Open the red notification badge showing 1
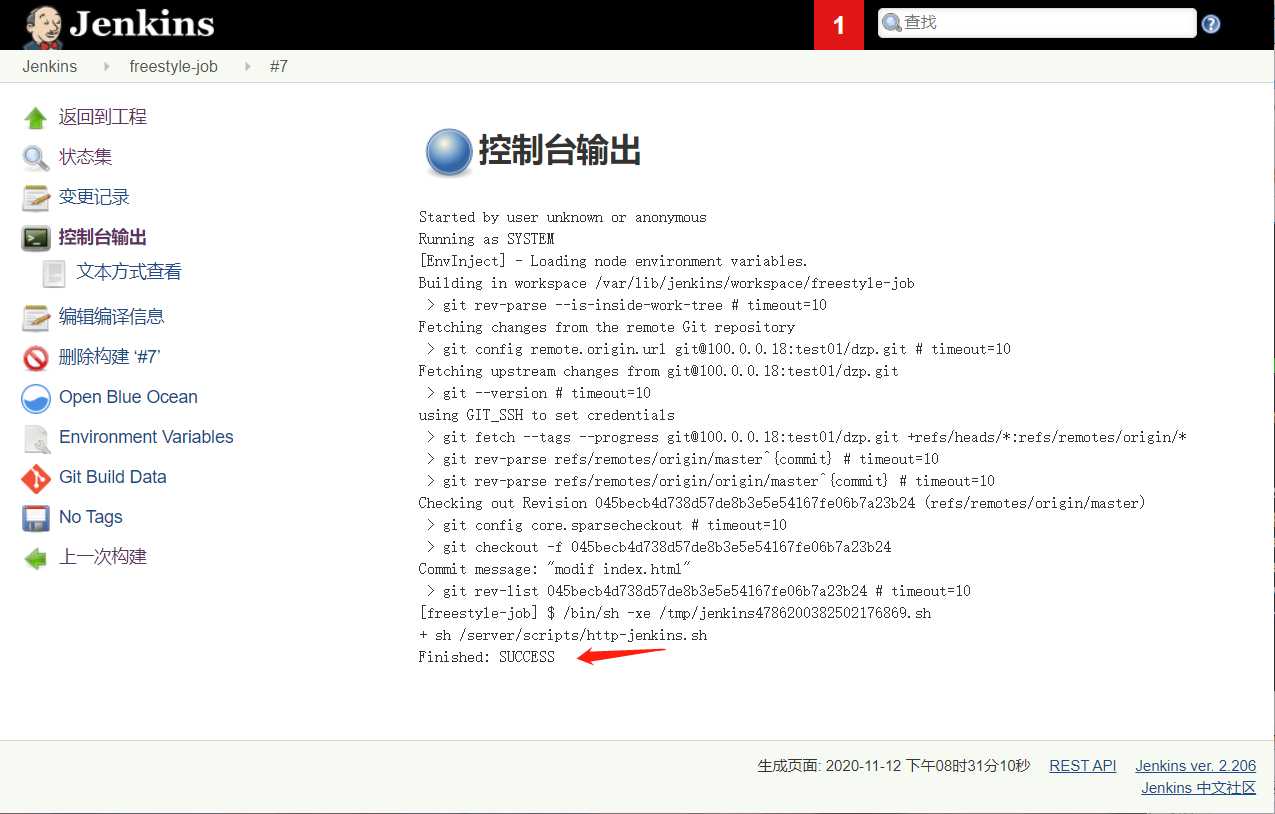This screenshot has height=814, width=1275. (839, 25)
